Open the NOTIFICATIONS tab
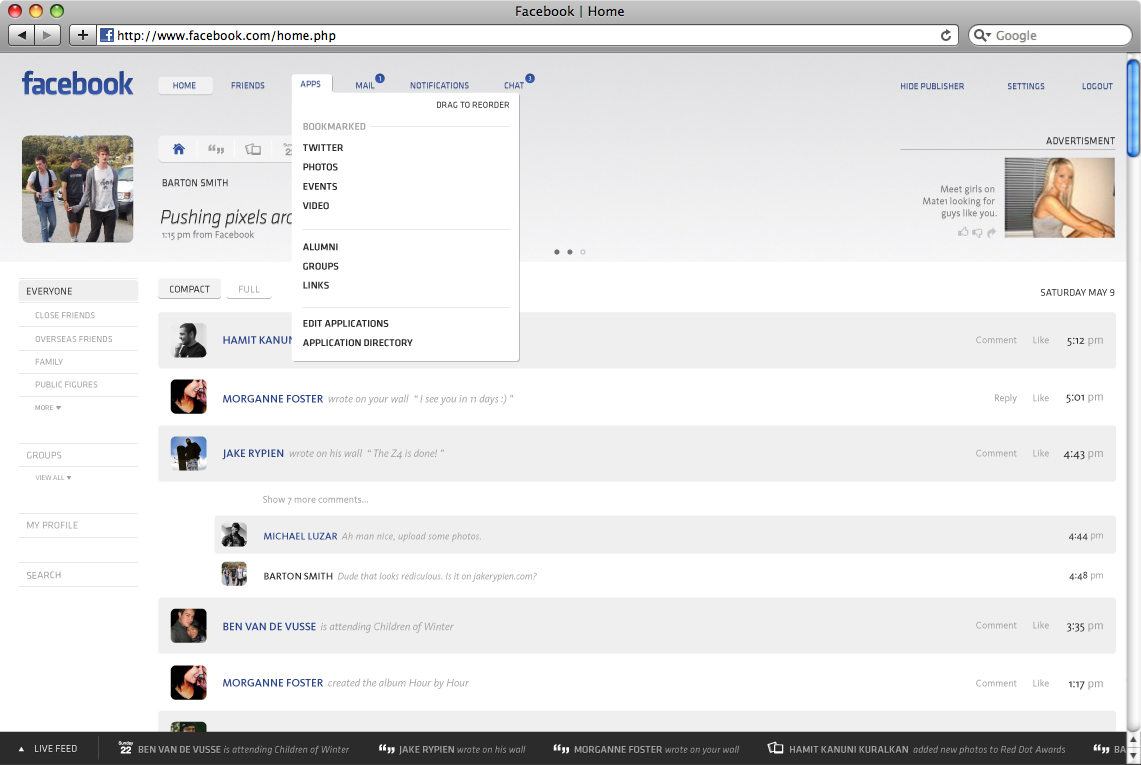Image resolution: width=1141 pixels, height=765 pixels. tap(439, 85)
